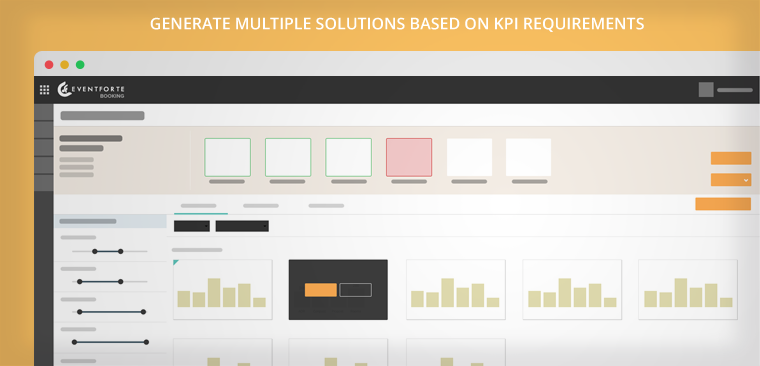This screenshot has height=366, width=760.
Task: Click the right handle of first range slider
Action: [x=121, y=251]
